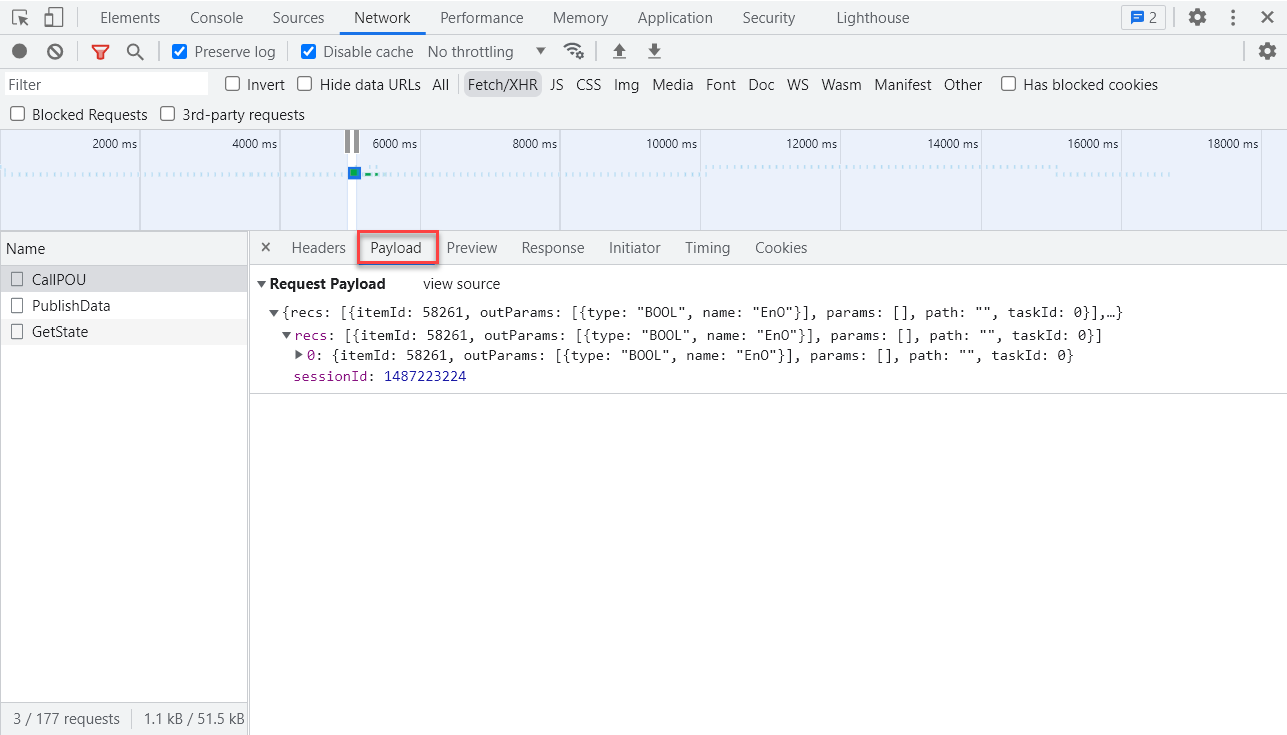The width and height of the screenshot is (1287, 735).
Task: Clear the network log
Action: (x=56, y=51)
